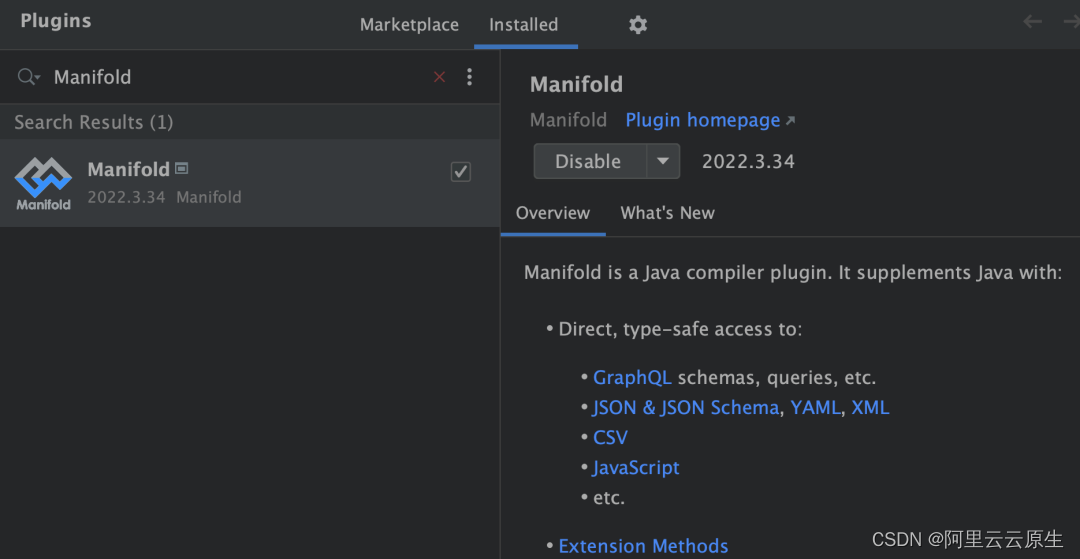This screenshot has height=559, width=1080.
Task: Click the magnifier search history icon
Action: tap(28, 77)
